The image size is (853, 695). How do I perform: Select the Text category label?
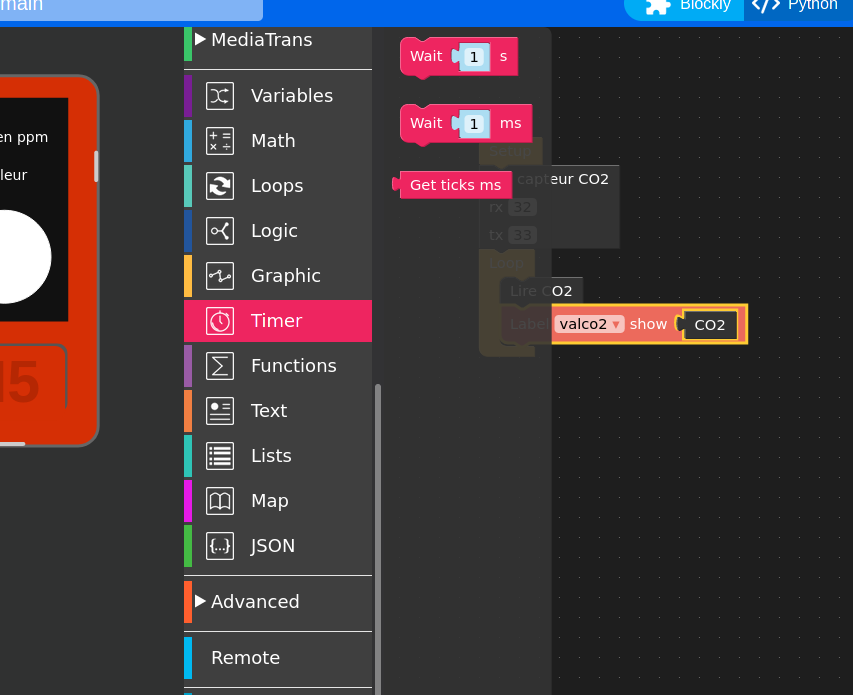pyautogui.click(x=269, y=411)
